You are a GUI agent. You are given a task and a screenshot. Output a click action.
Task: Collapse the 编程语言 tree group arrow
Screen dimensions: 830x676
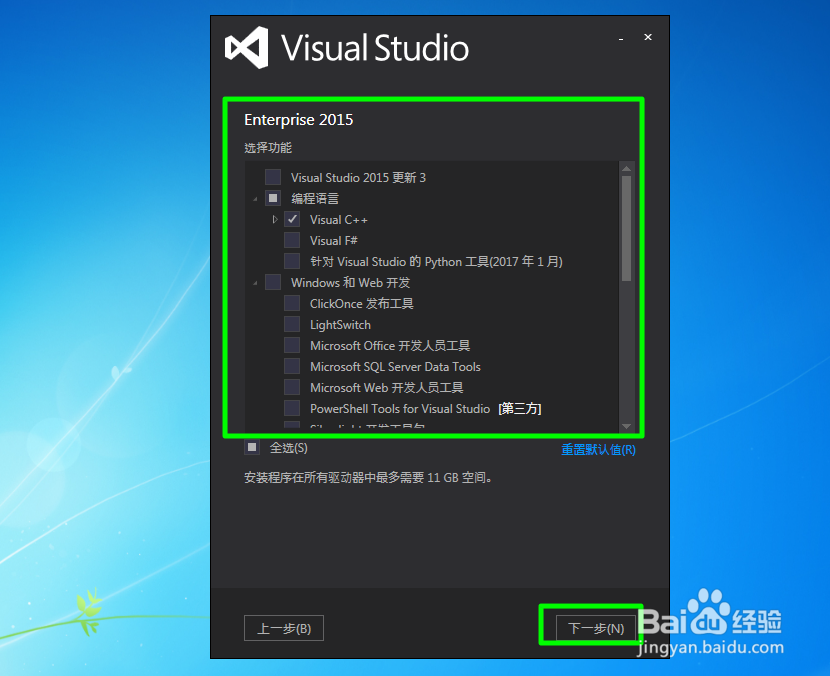pyautogui.click(x=256, y=199)
